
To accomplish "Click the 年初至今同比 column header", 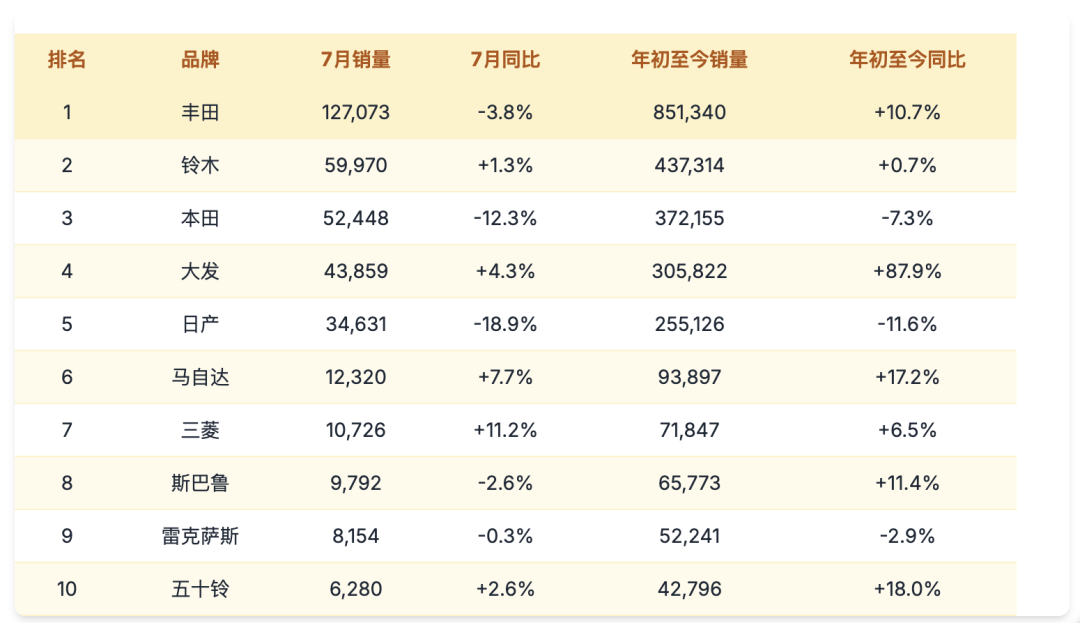I will 907,60.
